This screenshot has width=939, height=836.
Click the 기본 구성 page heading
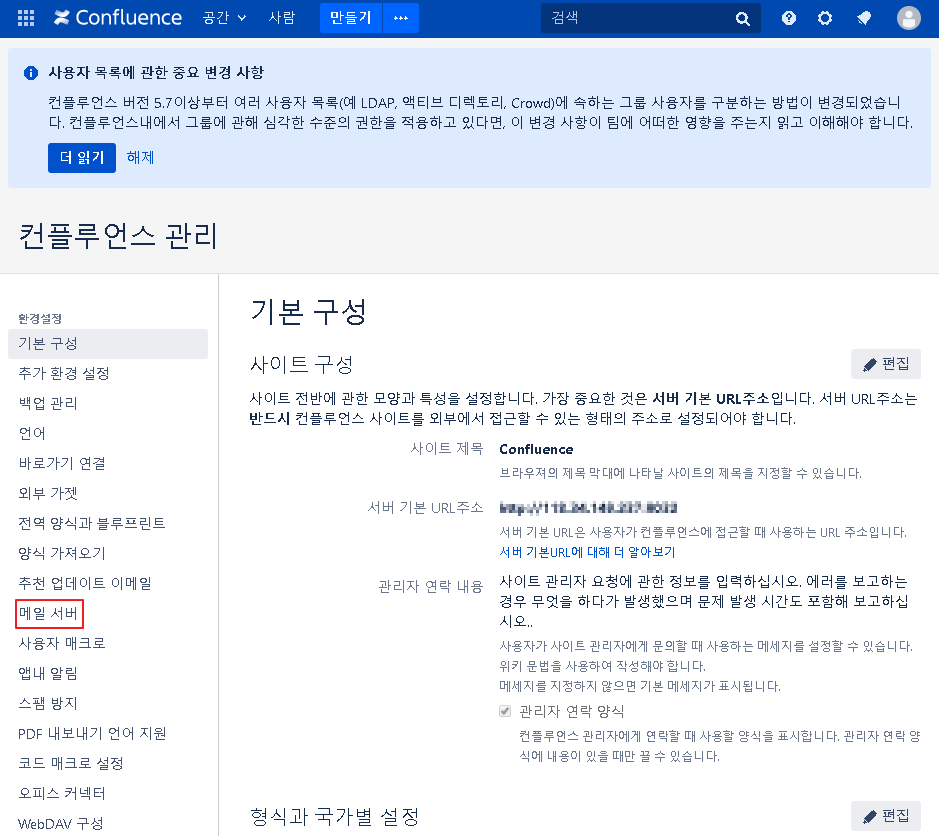click(308, 312)
